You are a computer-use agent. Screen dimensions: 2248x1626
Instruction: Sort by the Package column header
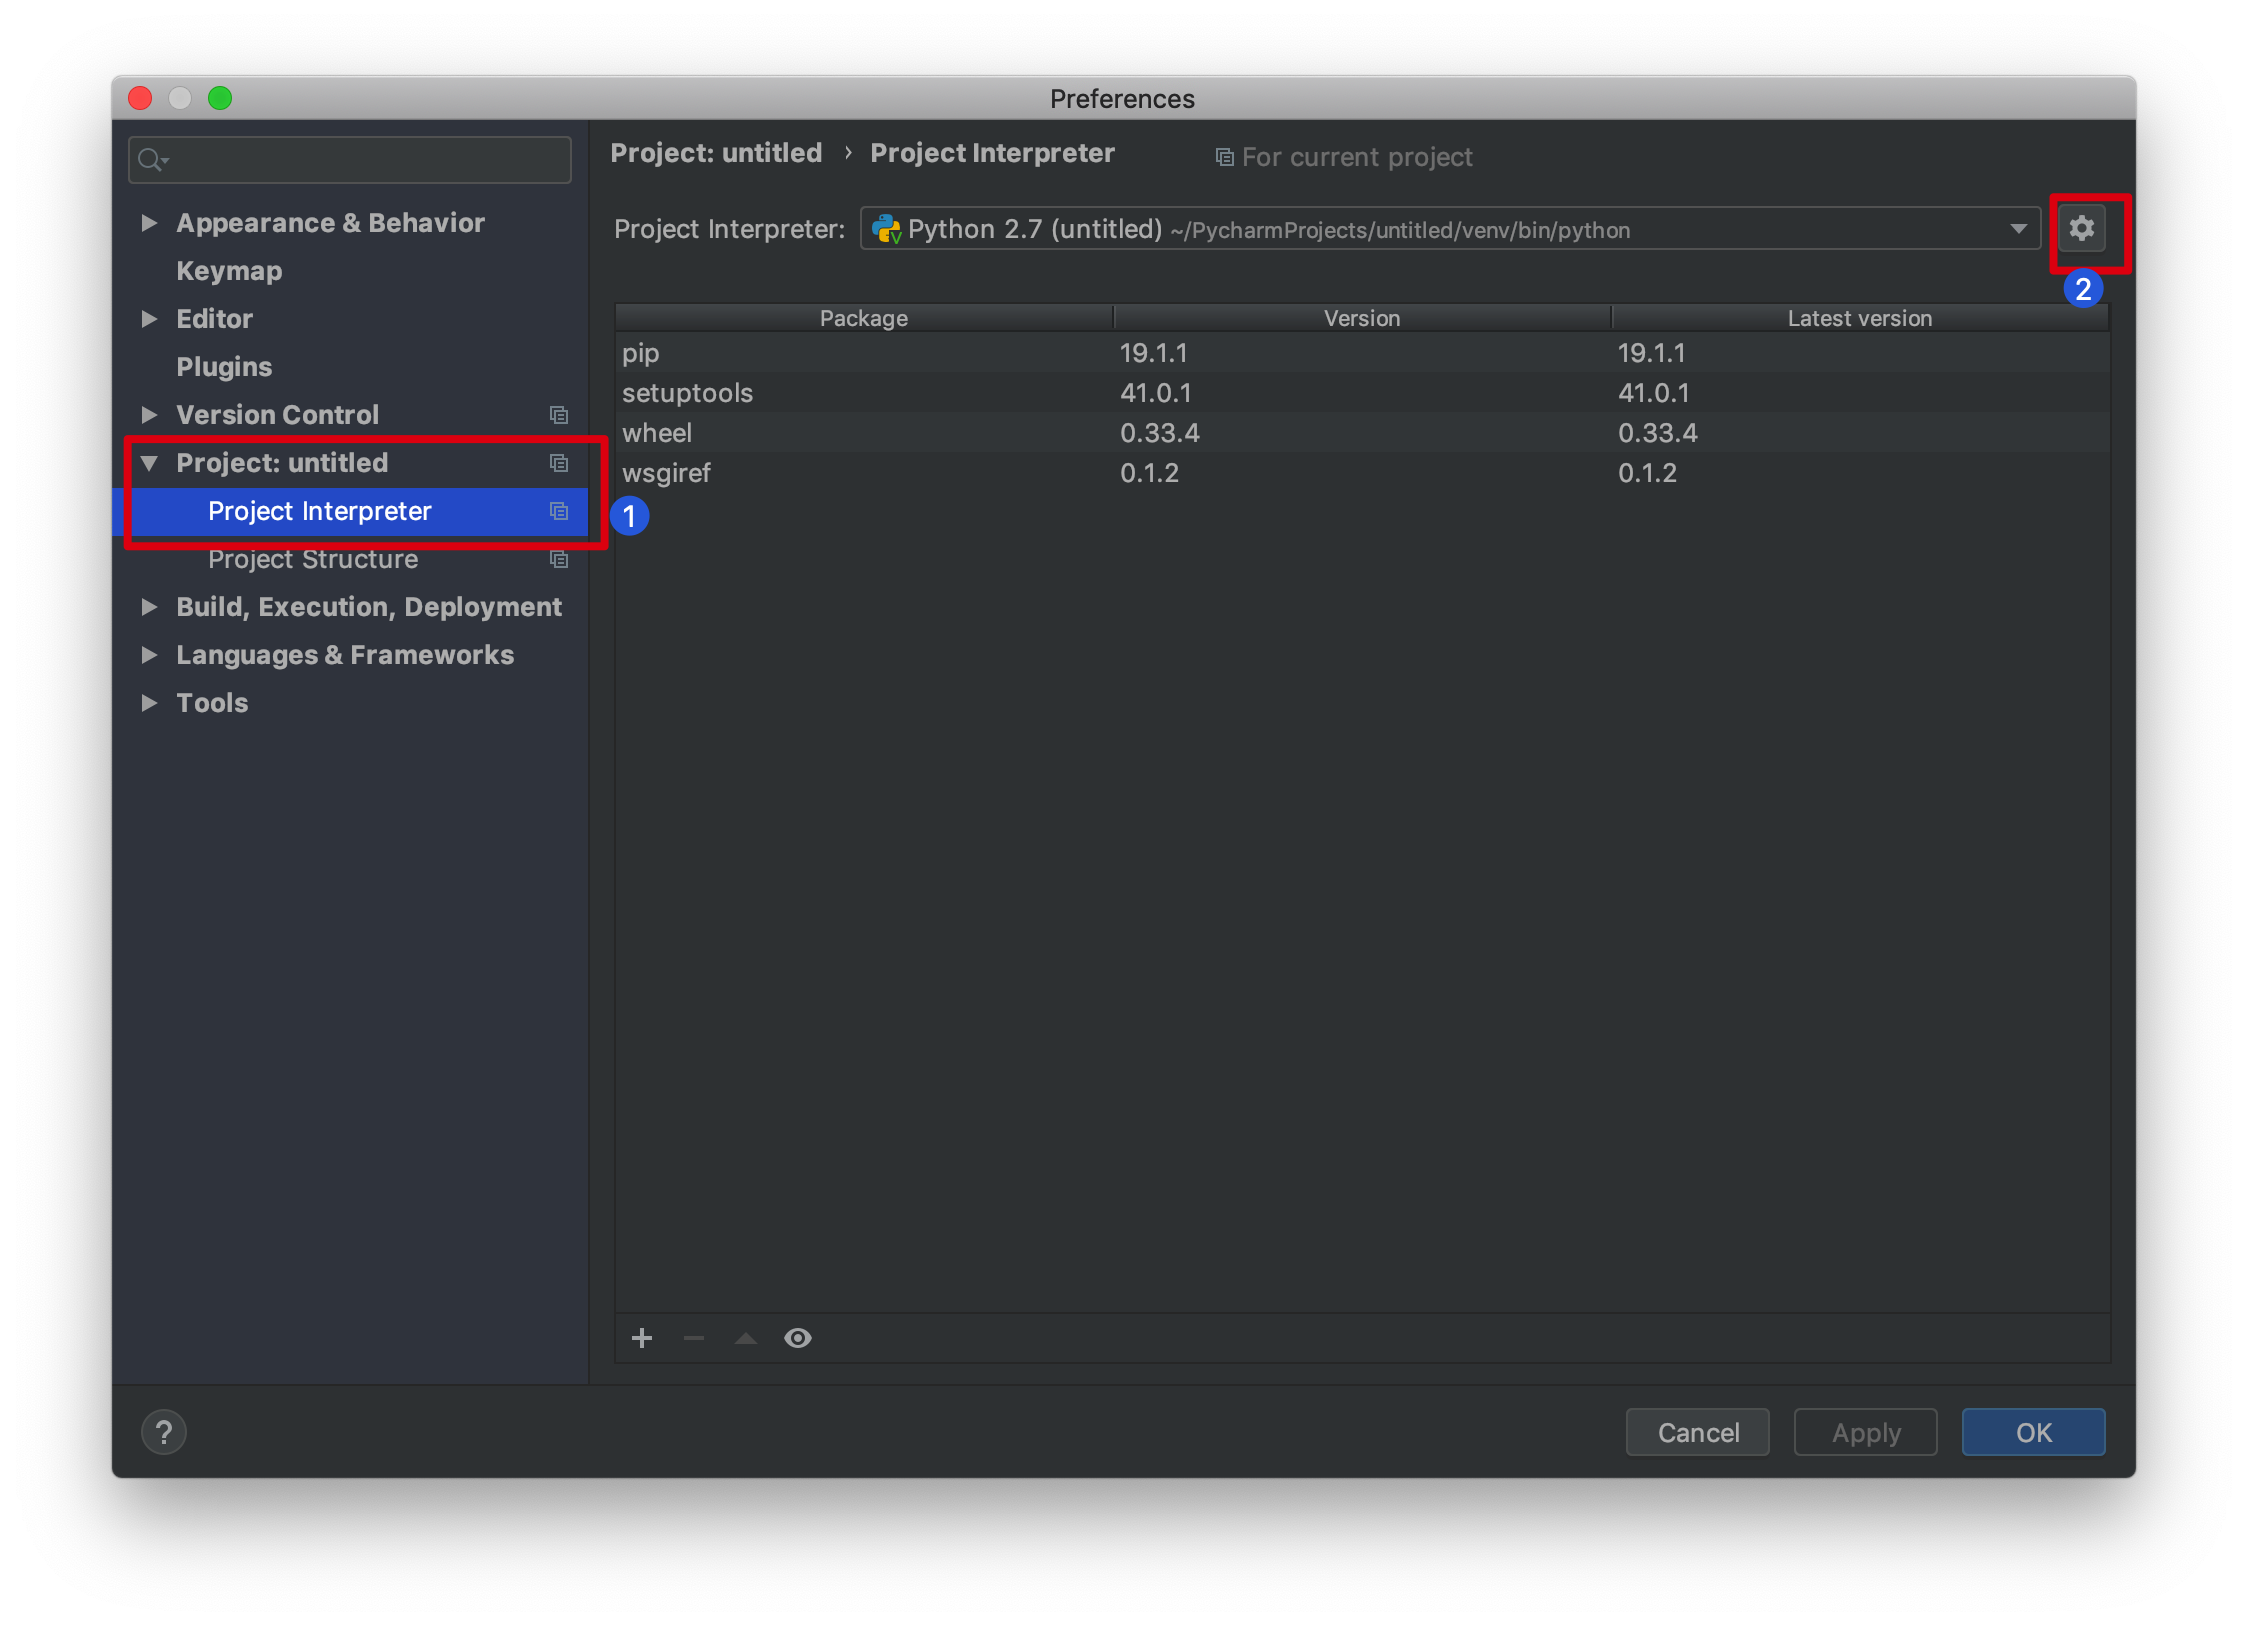tap(864, 318)
